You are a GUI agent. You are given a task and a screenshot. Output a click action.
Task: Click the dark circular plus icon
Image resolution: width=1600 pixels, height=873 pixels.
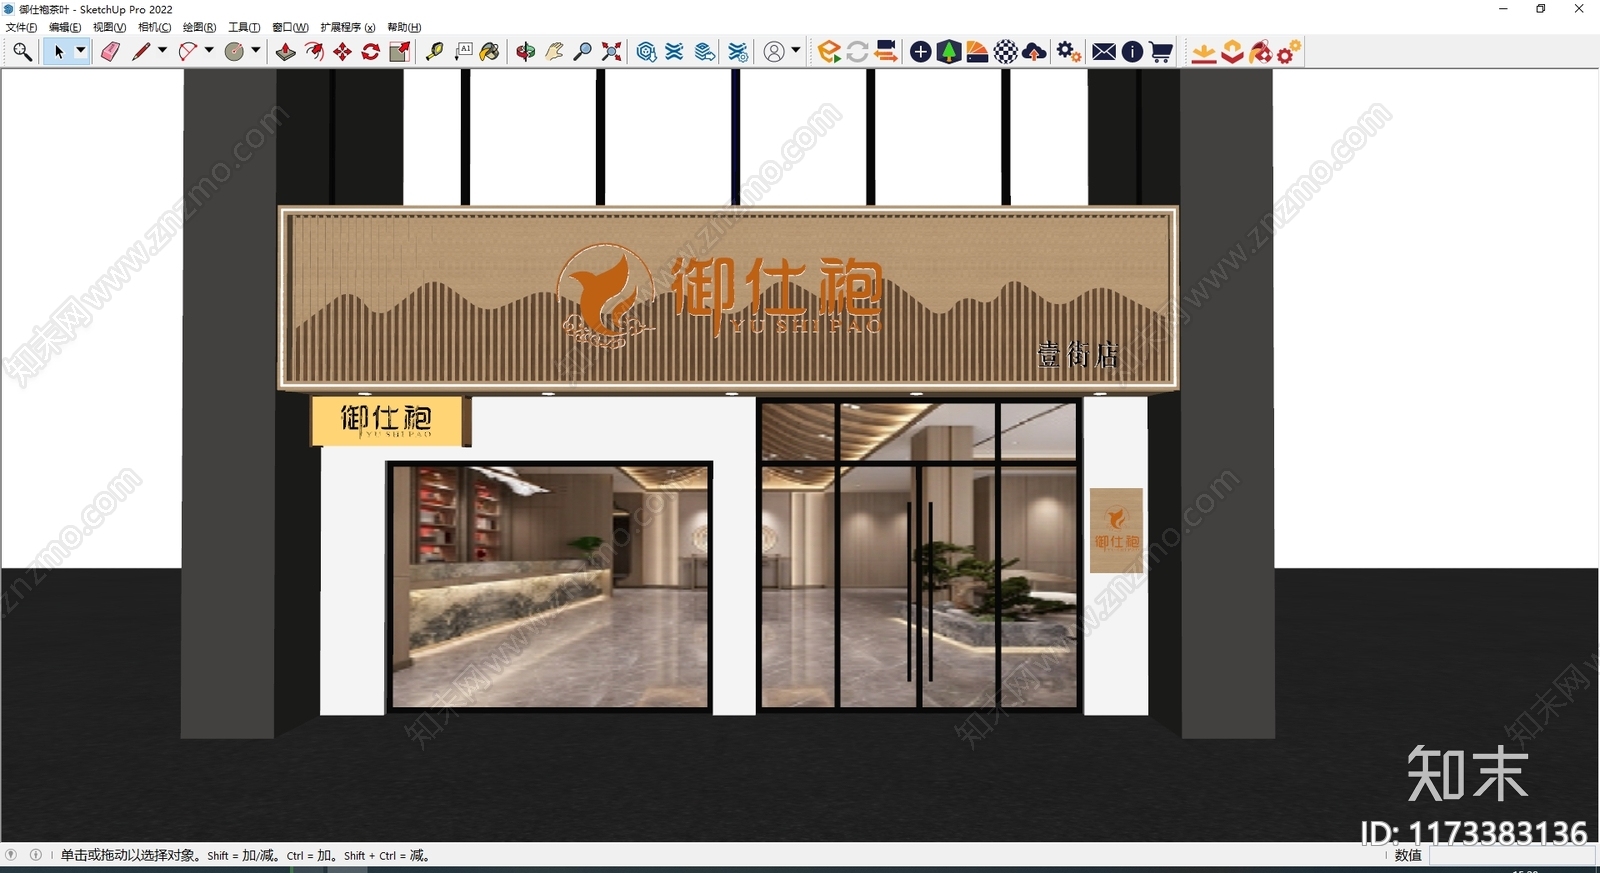click(921, 52)
